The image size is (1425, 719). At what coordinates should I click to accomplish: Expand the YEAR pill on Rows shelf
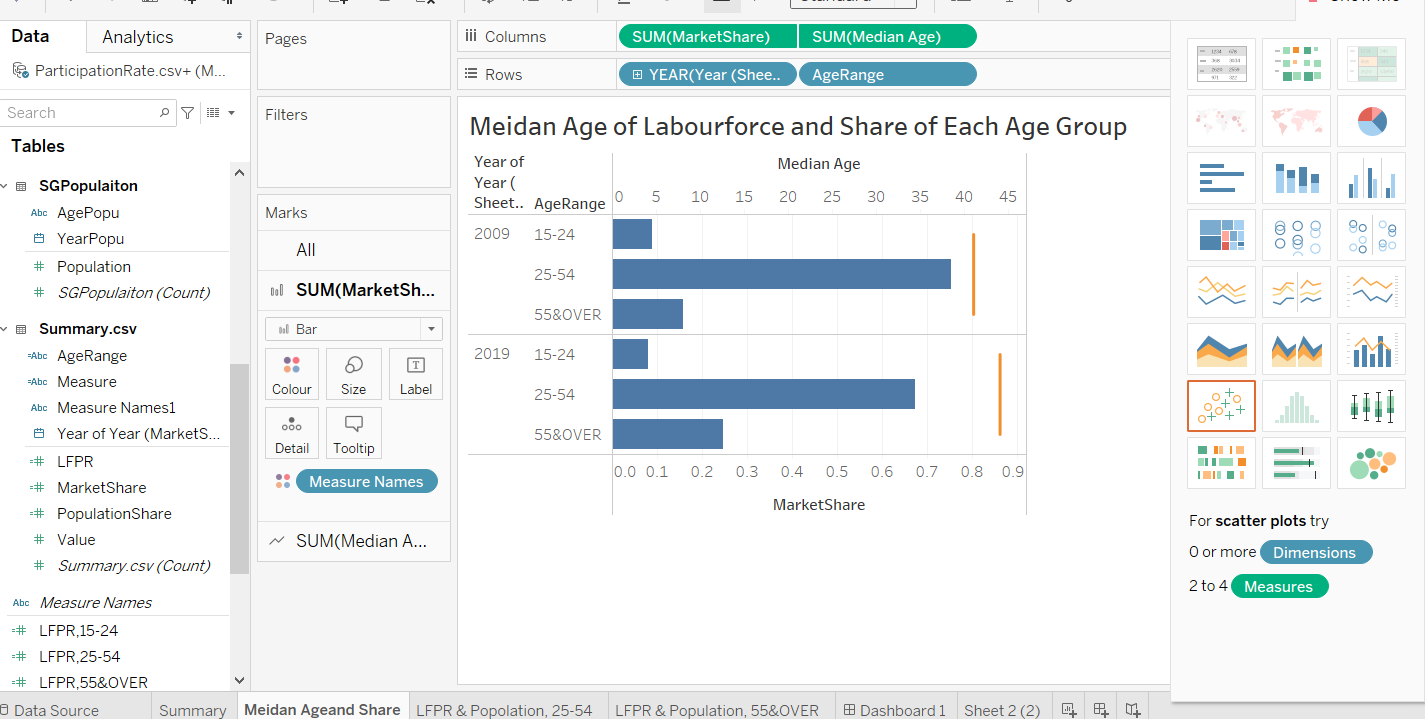click(636, 75)
